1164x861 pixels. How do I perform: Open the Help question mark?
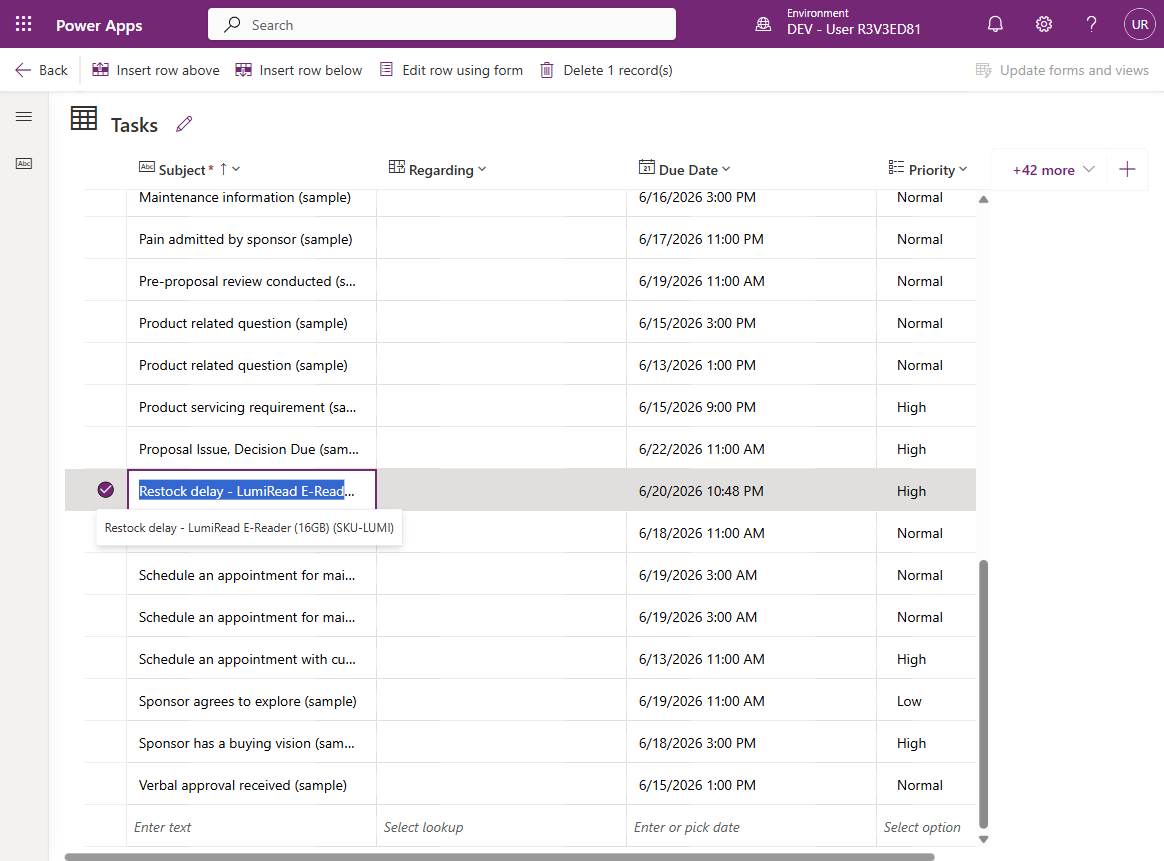pyautogui.click(x=1091, y=24)
